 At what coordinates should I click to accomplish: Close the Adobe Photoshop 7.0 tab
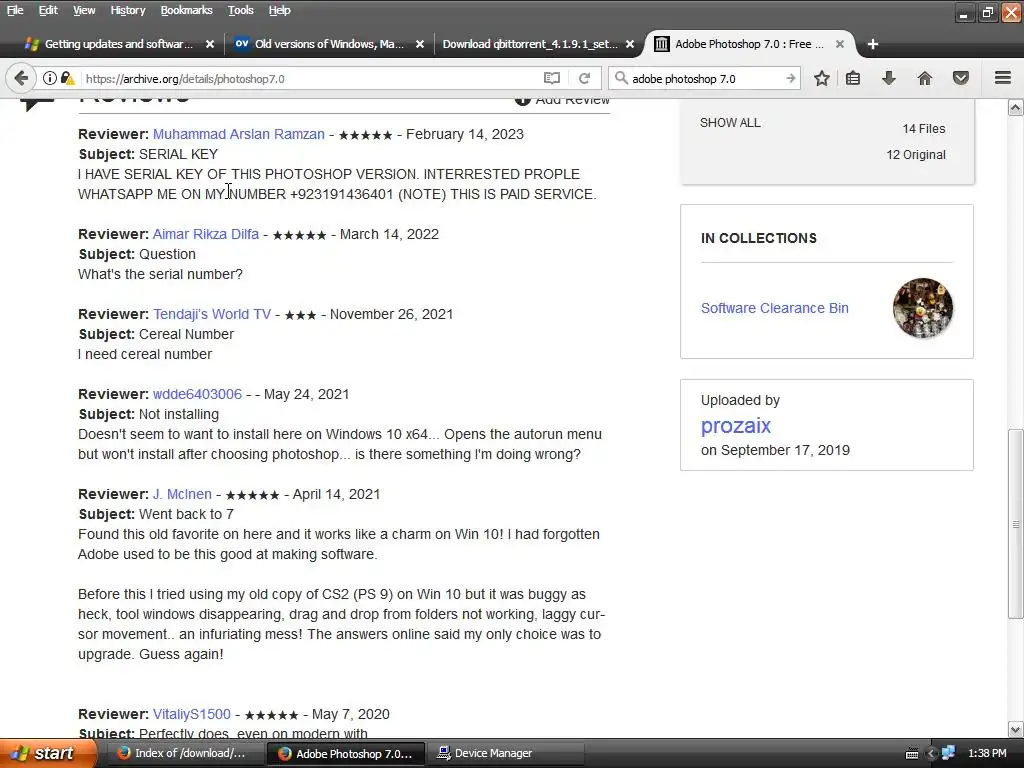pyautogui.click(x=840, y=44)
